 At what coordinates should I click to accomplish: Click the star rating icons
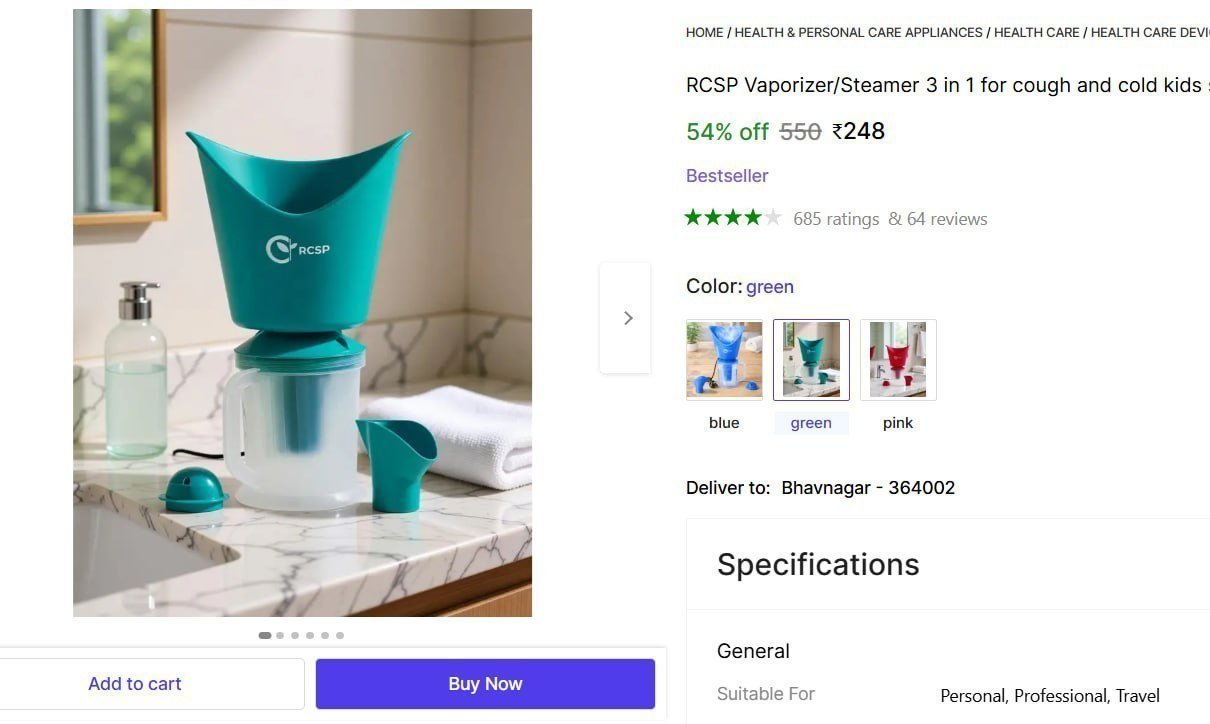733,218
